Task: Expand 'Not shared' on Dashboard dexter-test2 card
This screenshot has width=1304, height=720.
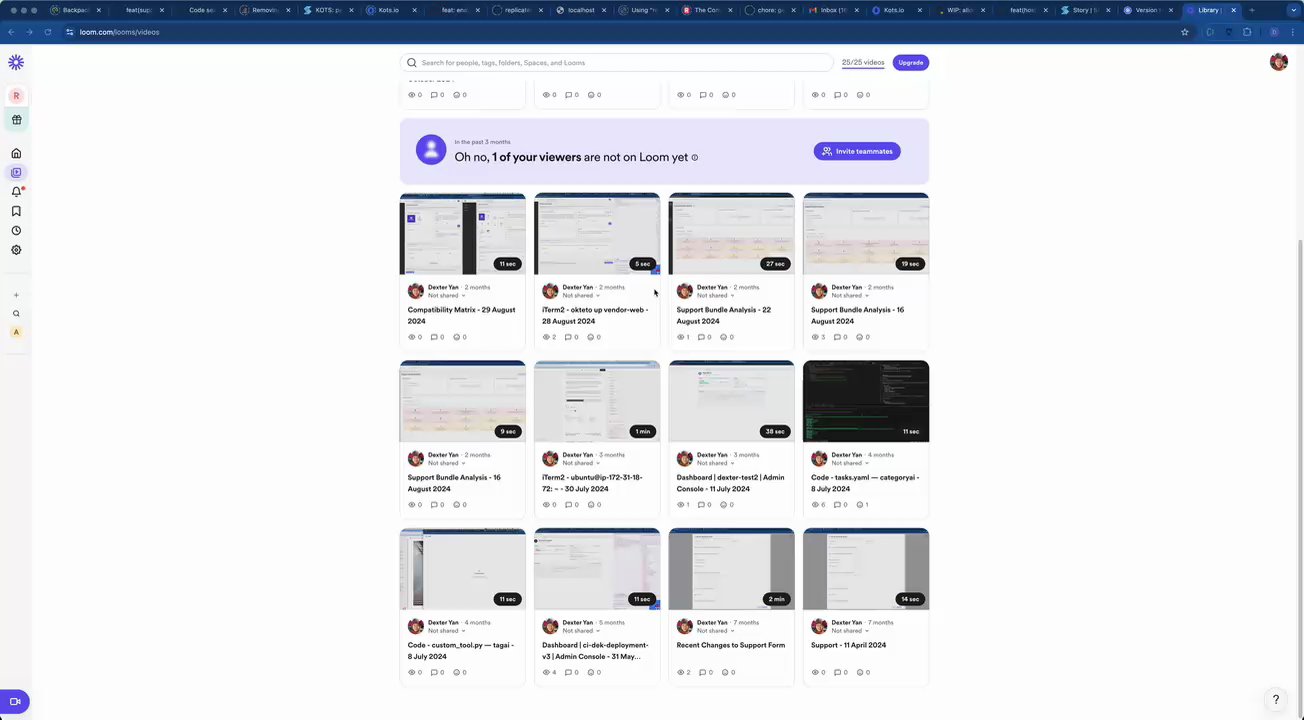Action: tap(715, 463)
